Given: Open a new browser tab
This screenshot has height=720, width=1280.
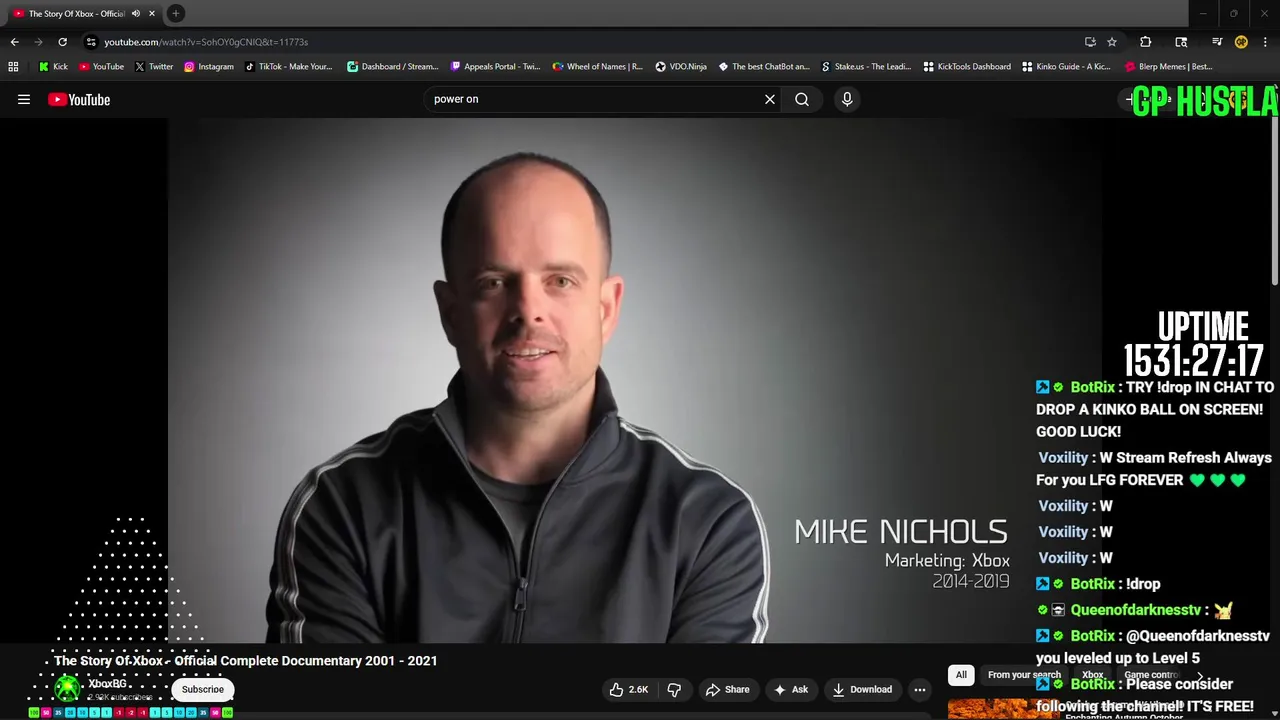Looking at the screenshot, I should 176,14.
